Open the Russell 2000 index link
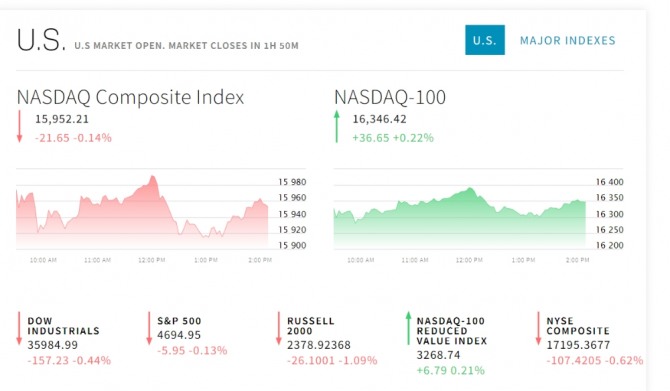 coord(311,326)
